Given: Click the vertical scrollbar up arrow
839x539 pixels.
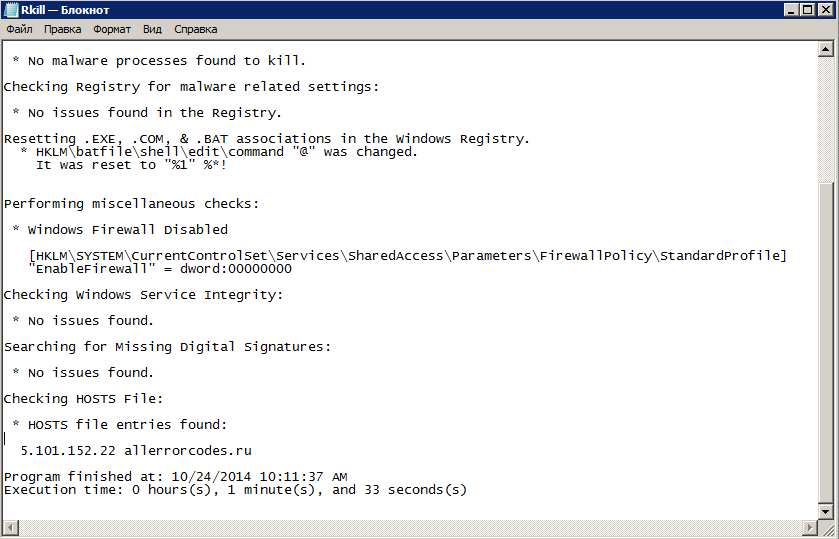Looking at the screenshot, I should point(827,49).
